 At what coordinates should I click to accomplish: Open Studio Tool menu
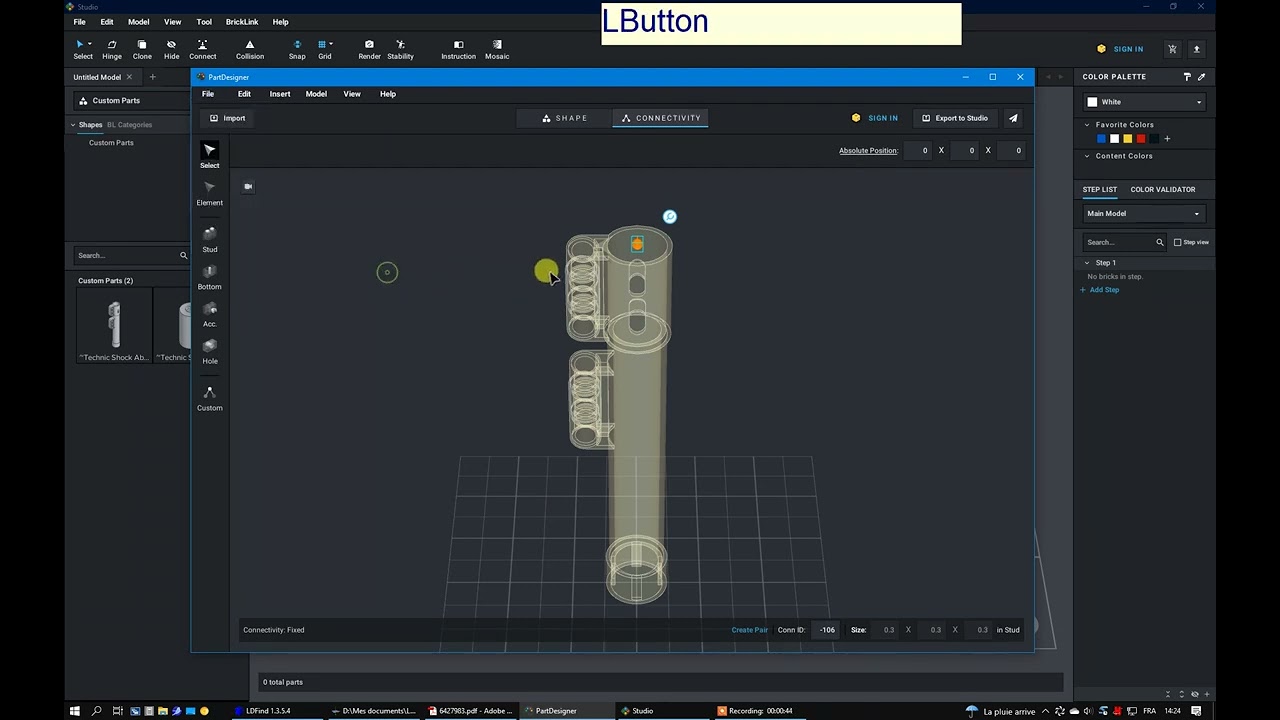[204, 22]
